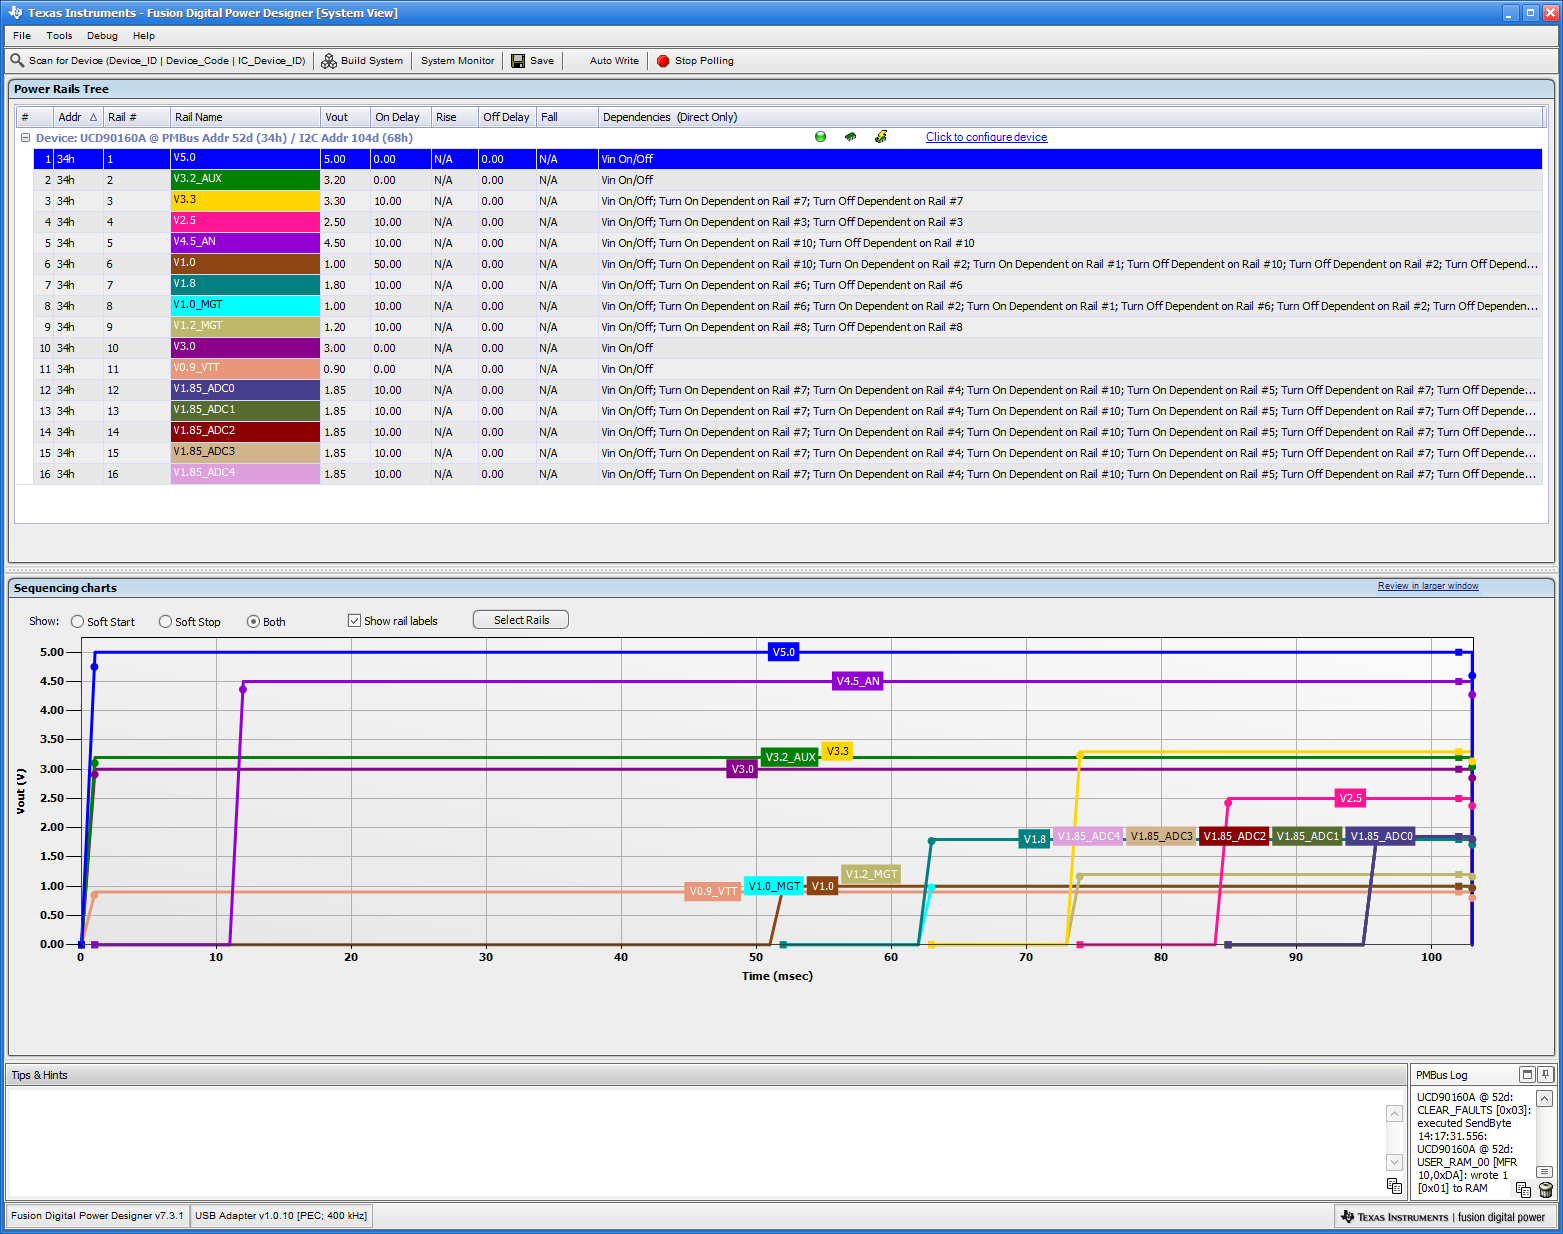Click the pink V2.5 rail color cell
This screenshot has width=1563, height=1234.
point(245,222)
